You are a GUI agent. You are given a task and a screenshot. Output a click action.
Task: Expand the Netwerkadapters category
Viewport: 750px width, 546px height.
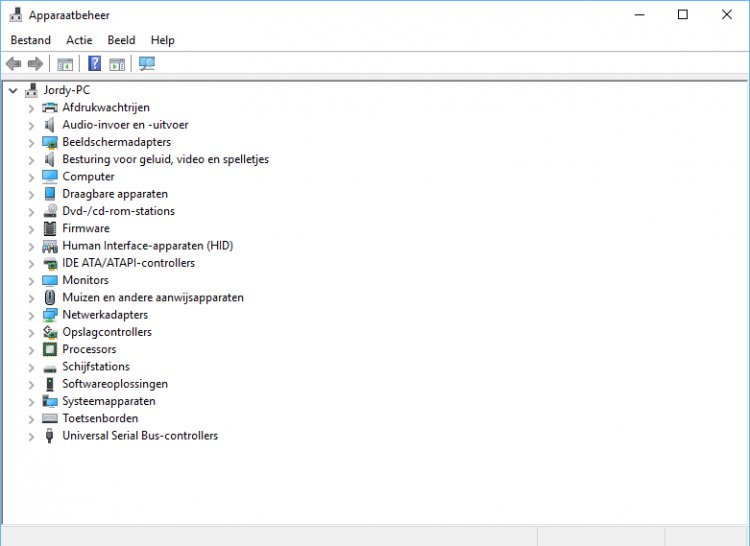31,315
